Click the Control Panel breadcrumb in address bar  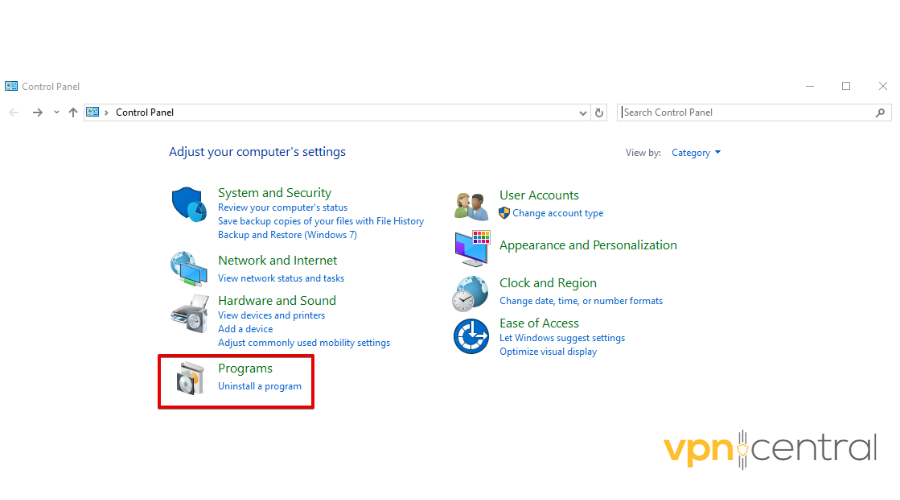[145, 113]
